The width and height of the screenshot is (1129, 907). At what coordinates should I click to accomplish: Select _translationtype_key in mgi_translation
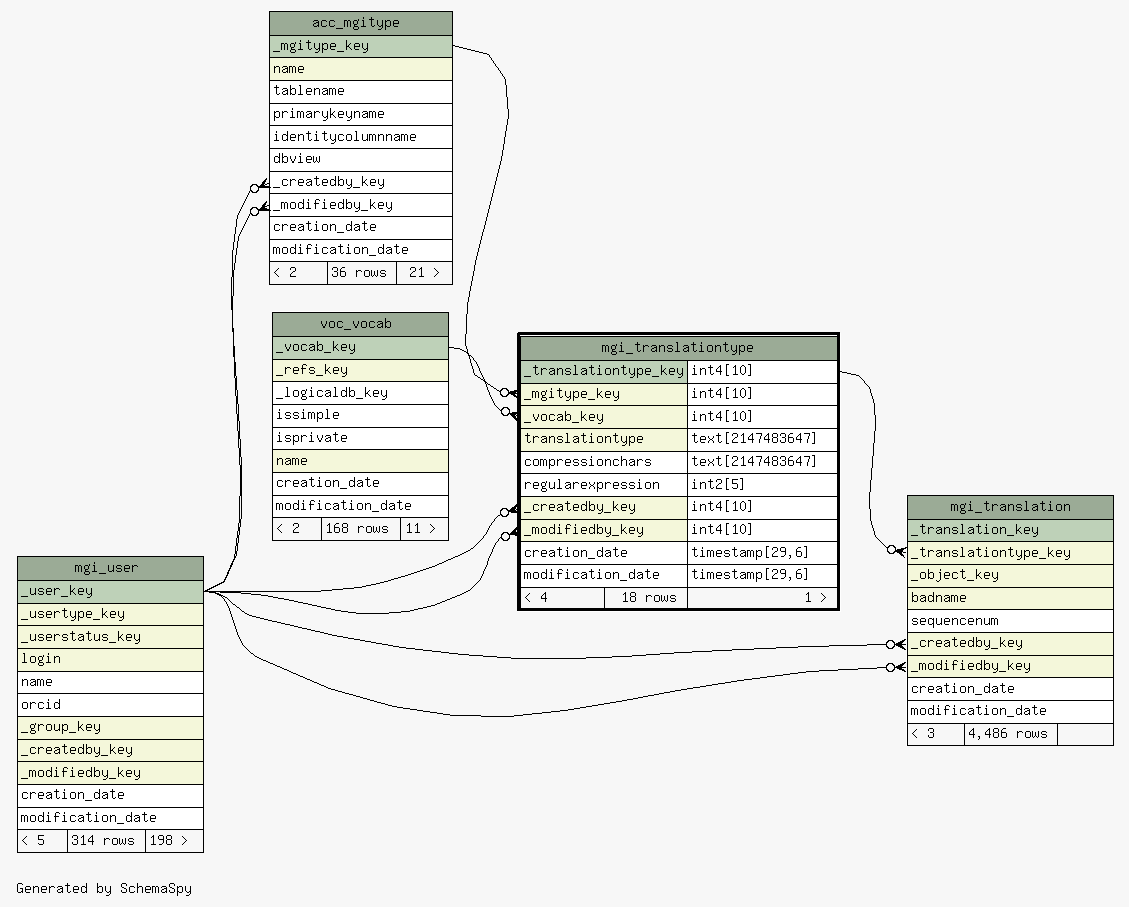[1010, 553]
